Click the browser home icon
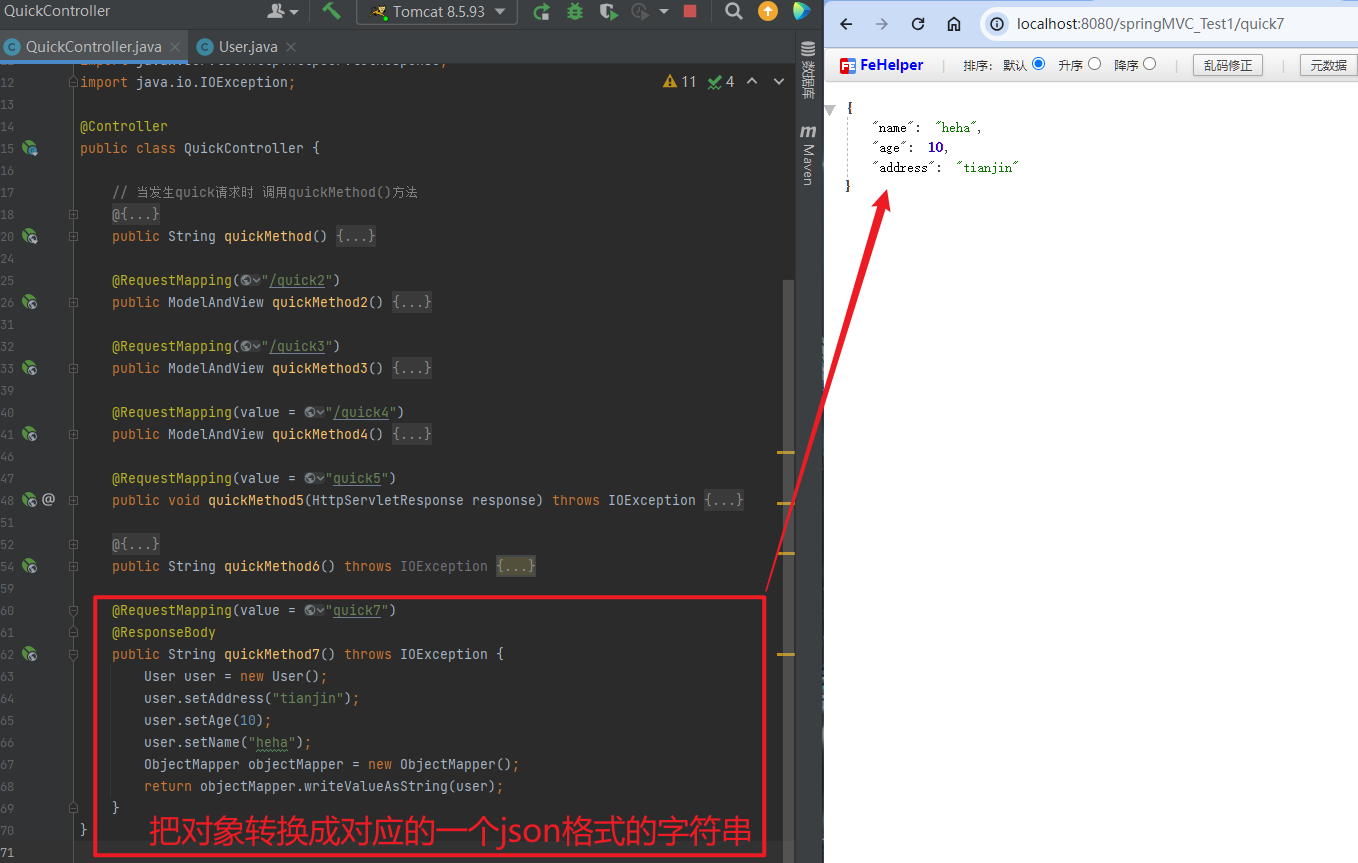The width and height of the screenshot is (1358, 863). point(954,24)
